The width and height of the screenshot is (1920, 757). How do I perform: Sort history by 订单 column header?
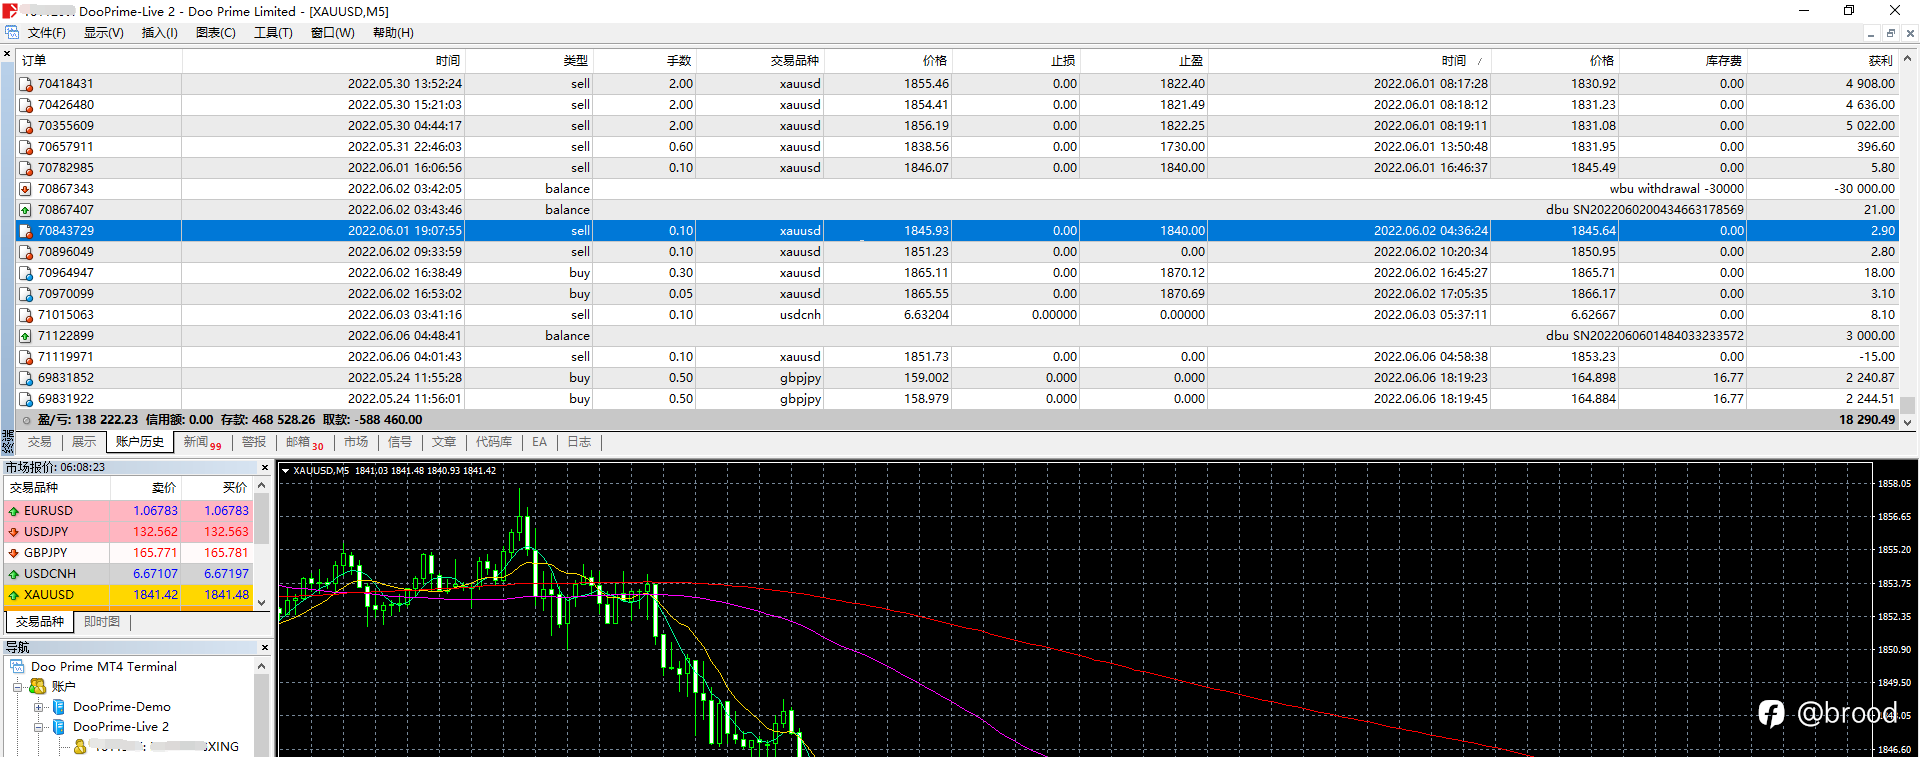(x=99, y=61)
